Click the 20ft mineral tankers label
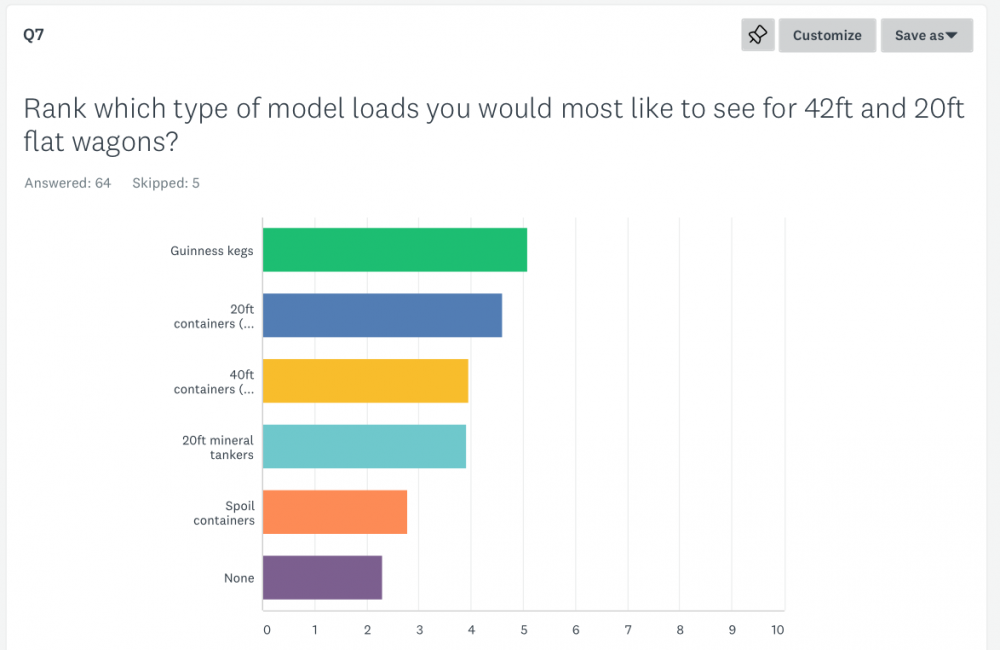This screenshot has height=650, width=1000. pyautogui.click(x=218, y=447)
